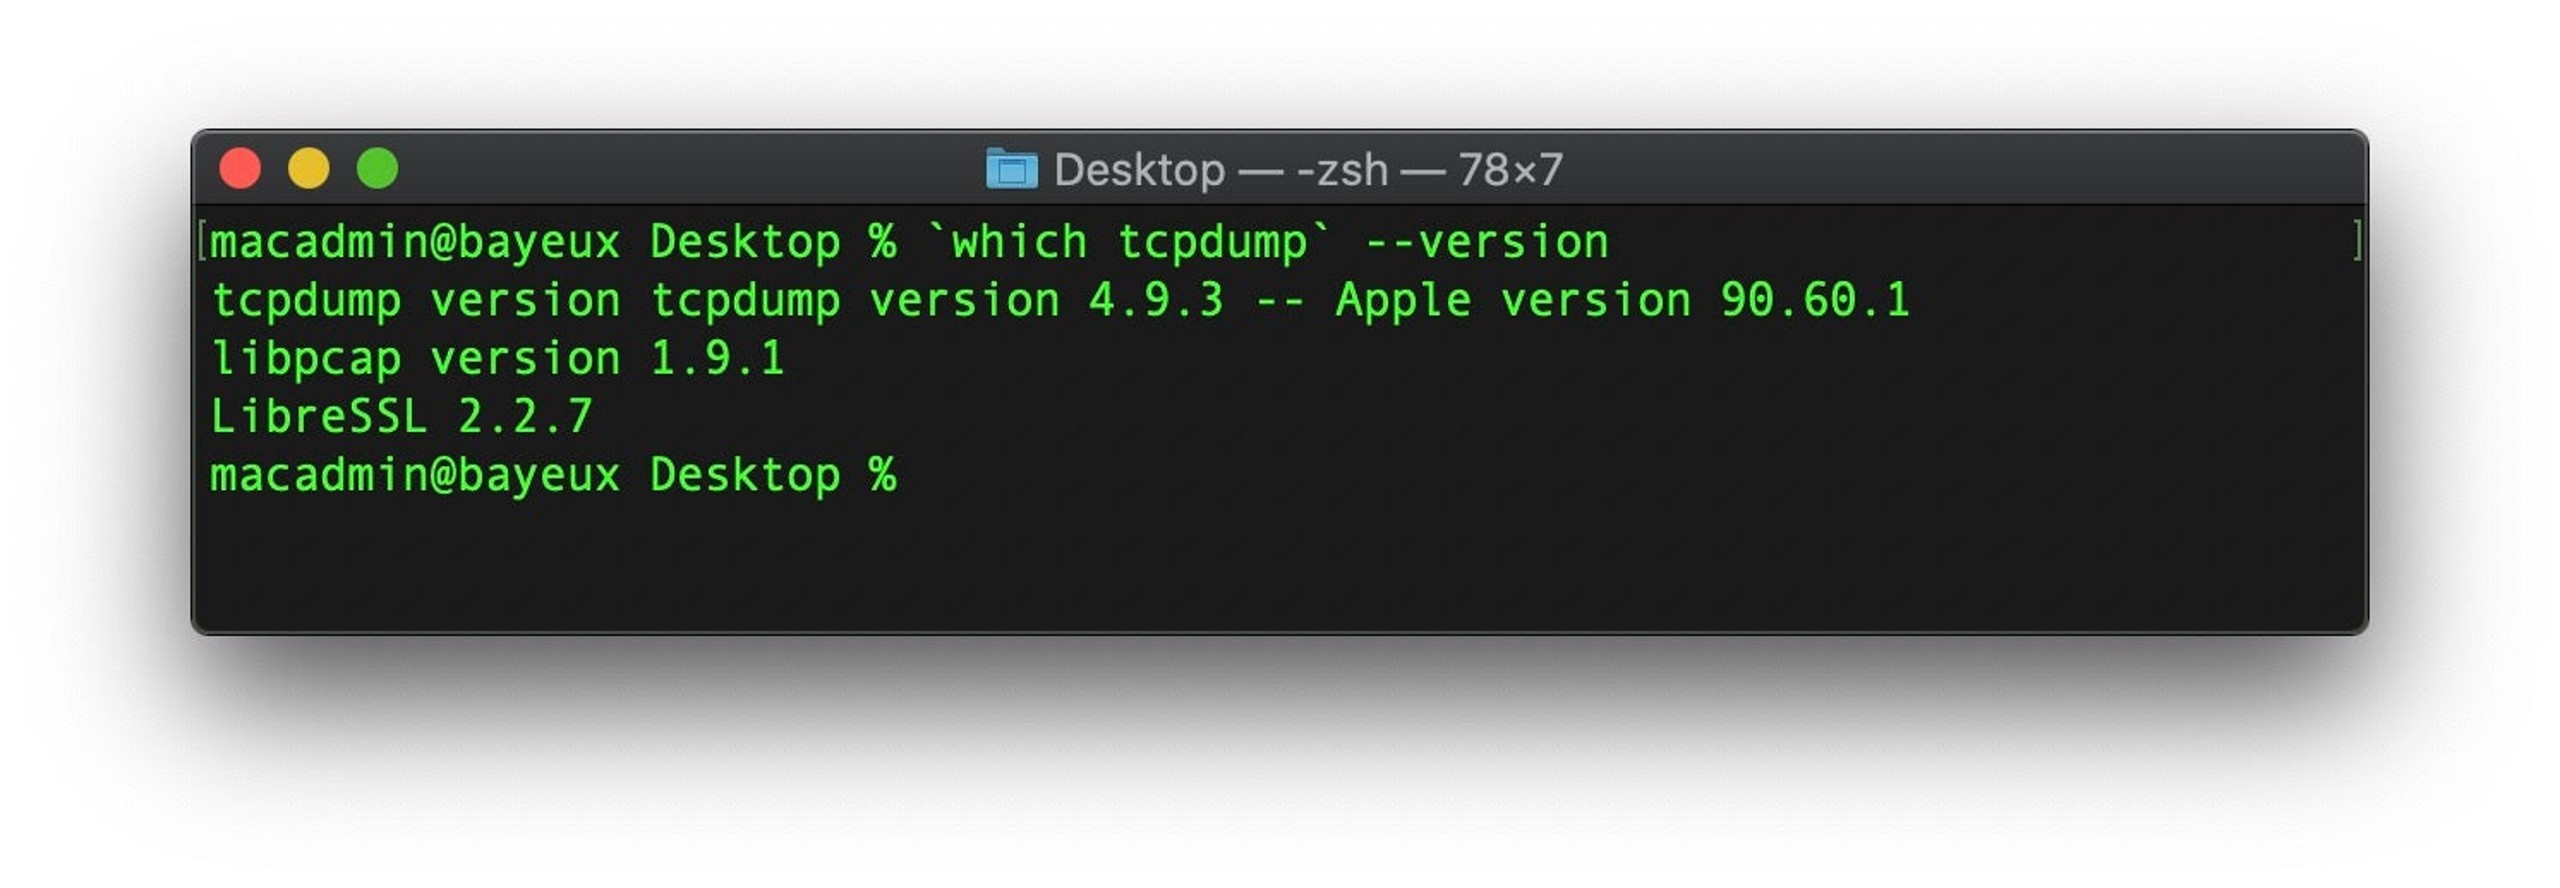Click the first "tcpdump version" output text

coord(416,301)
